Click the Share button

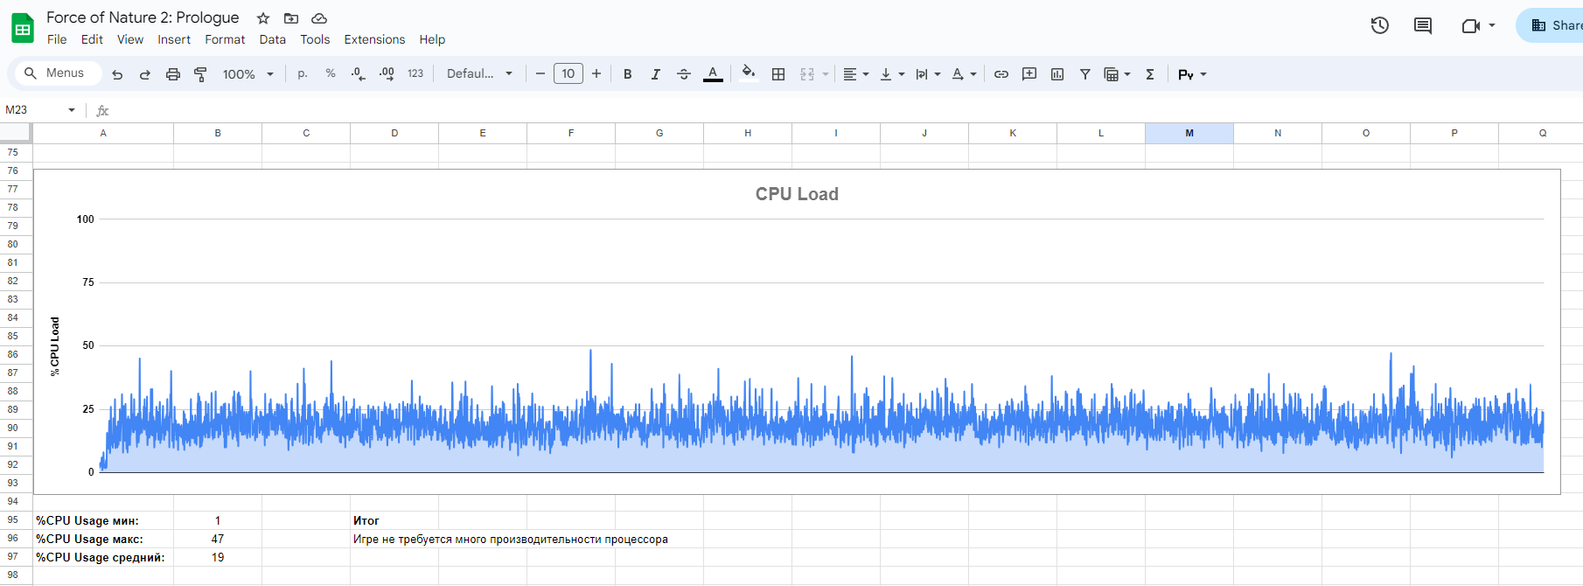tap(1555, 26)
